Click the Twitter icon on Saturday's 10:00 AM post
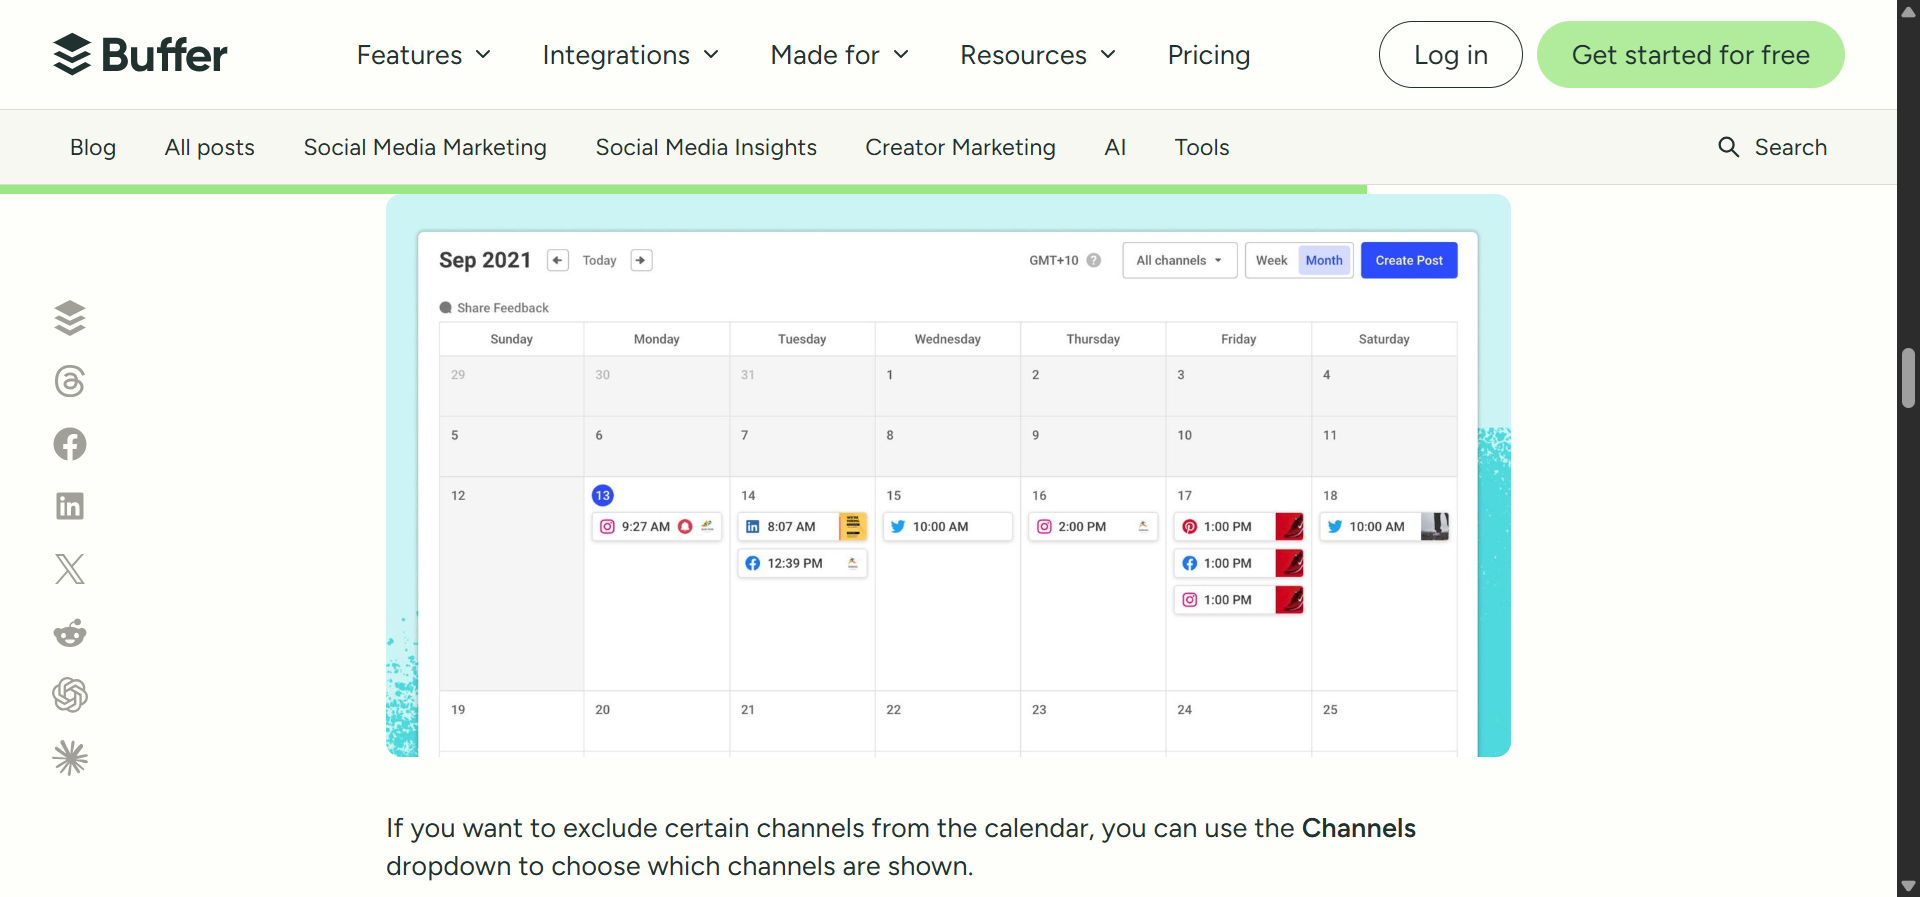 [1335, 527]
